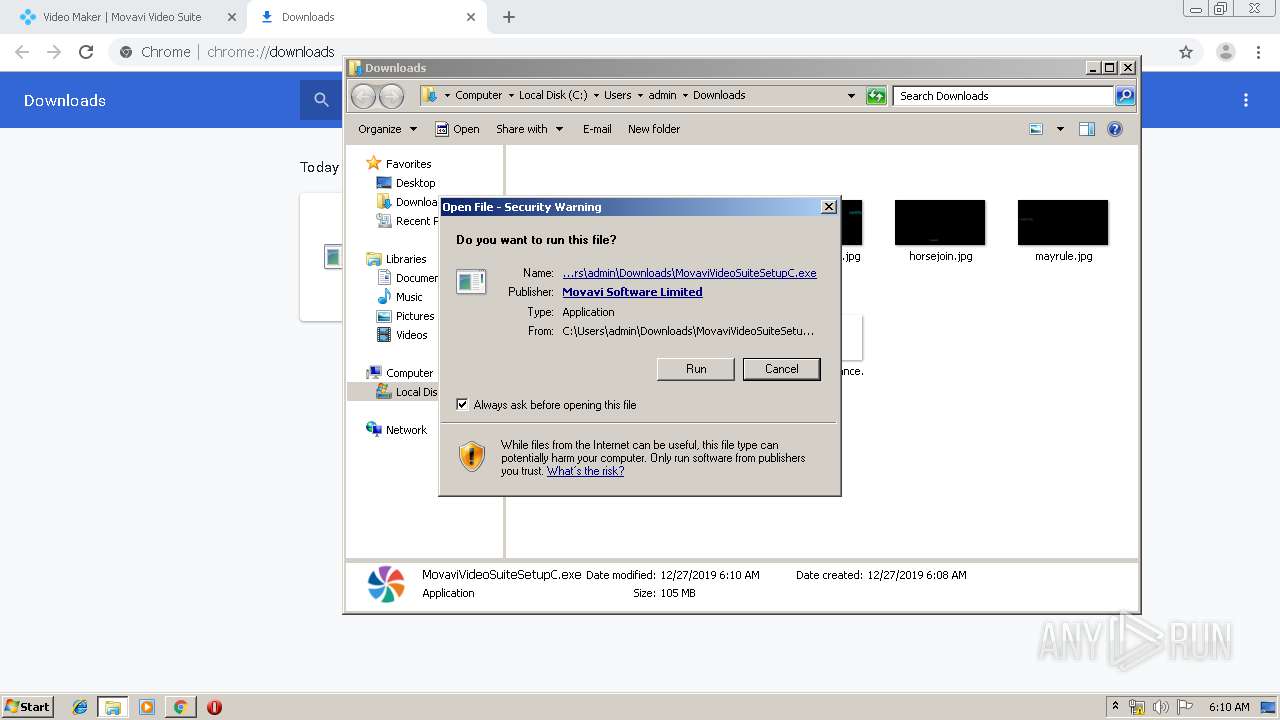This screenshot has width=1280, height=720.
Task: Click the Explorer refresh address button
Action: click(x=876, y=96)
